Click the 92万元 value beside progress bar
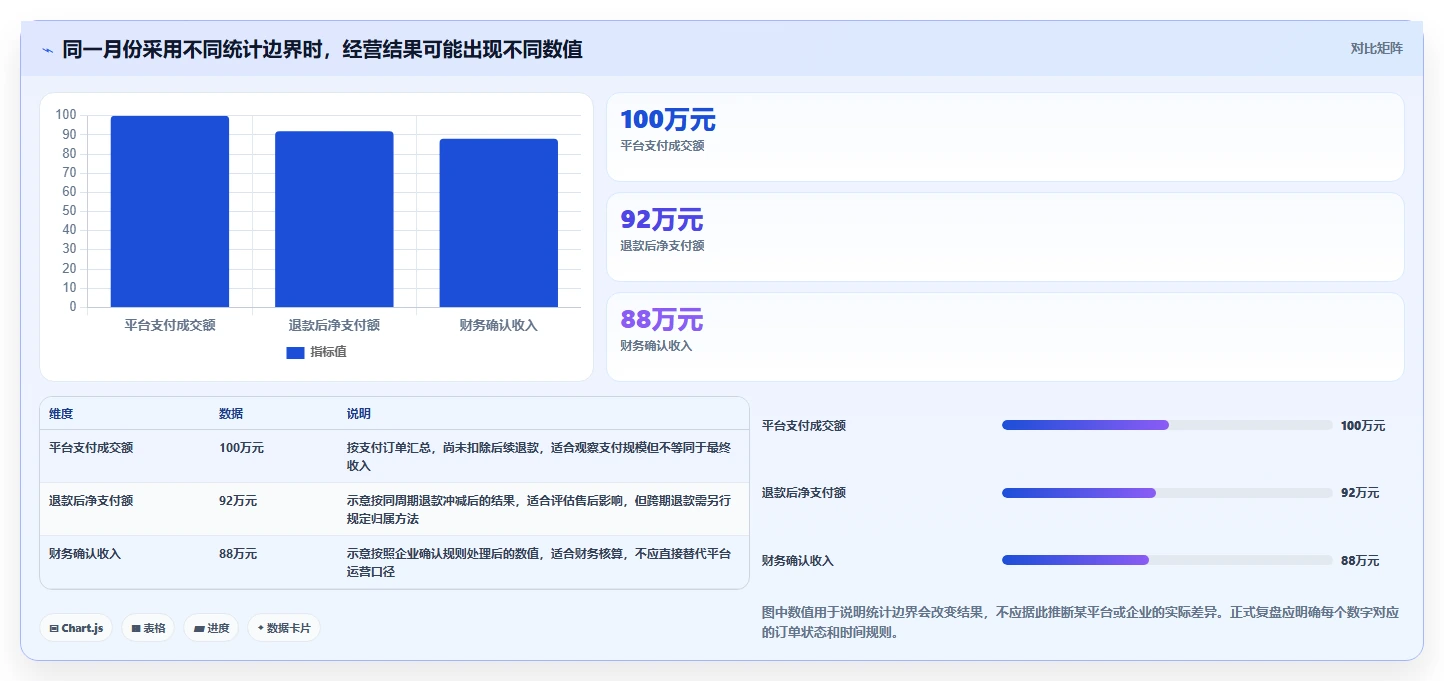Viewport: 1444px width, 681px height. coord(1360,493)
